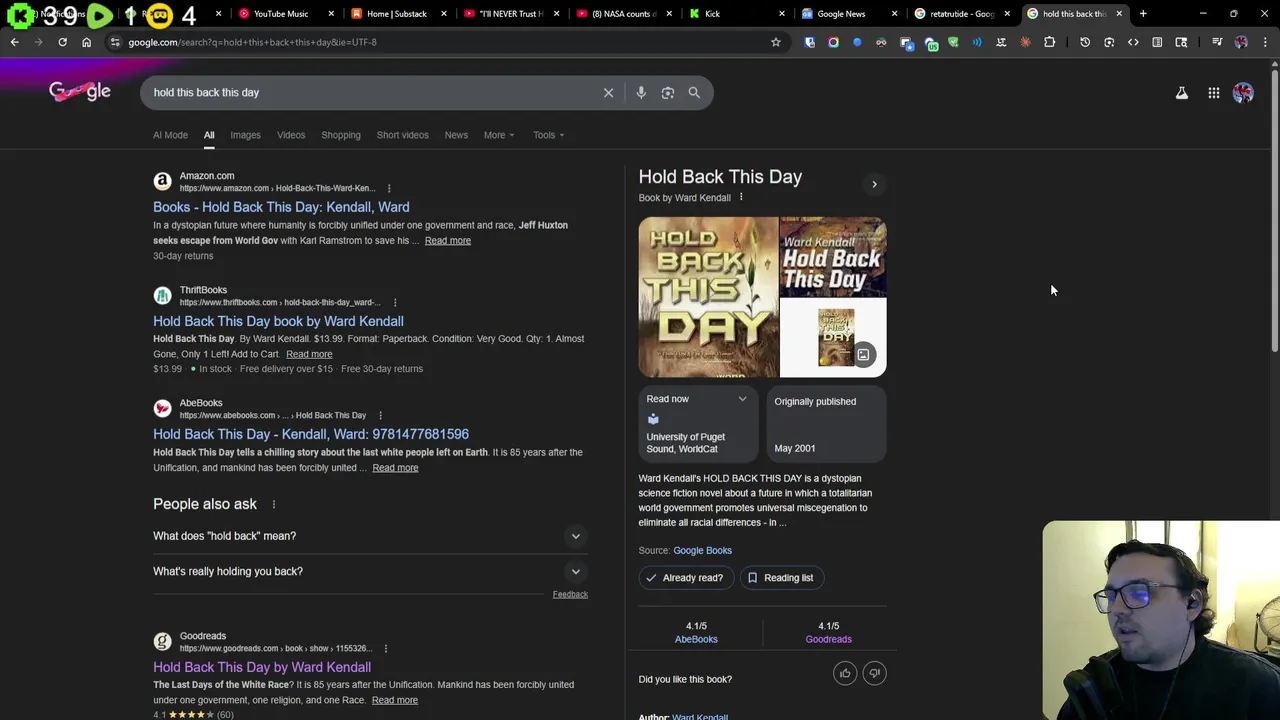Screen dimensions: 1280x720
Task: Open the Google account avatar
Action: [1243, 92]
